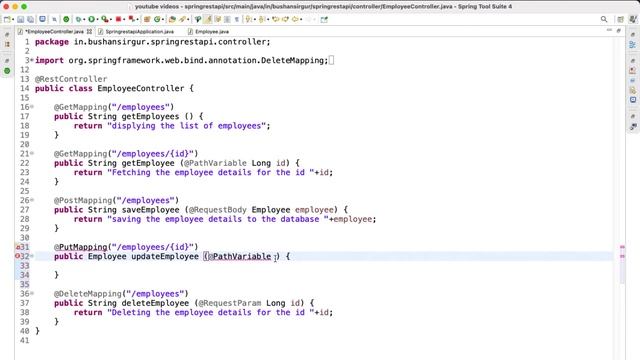Click the magnifier search icon at top right
The width and height of the screenshot is (640, 360).
click(604, 19)
